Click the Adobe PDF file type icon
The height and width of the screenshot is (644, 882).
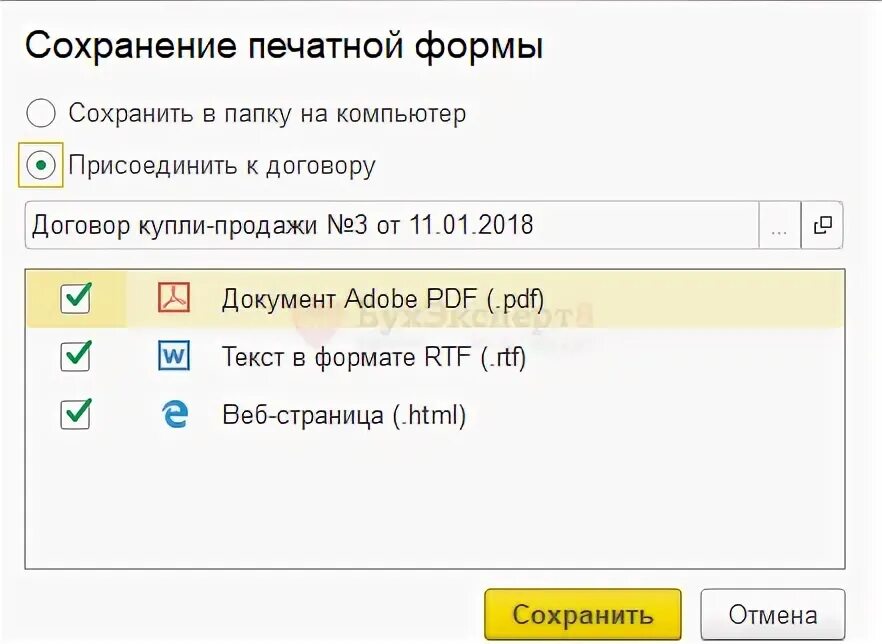pos(175,298)
